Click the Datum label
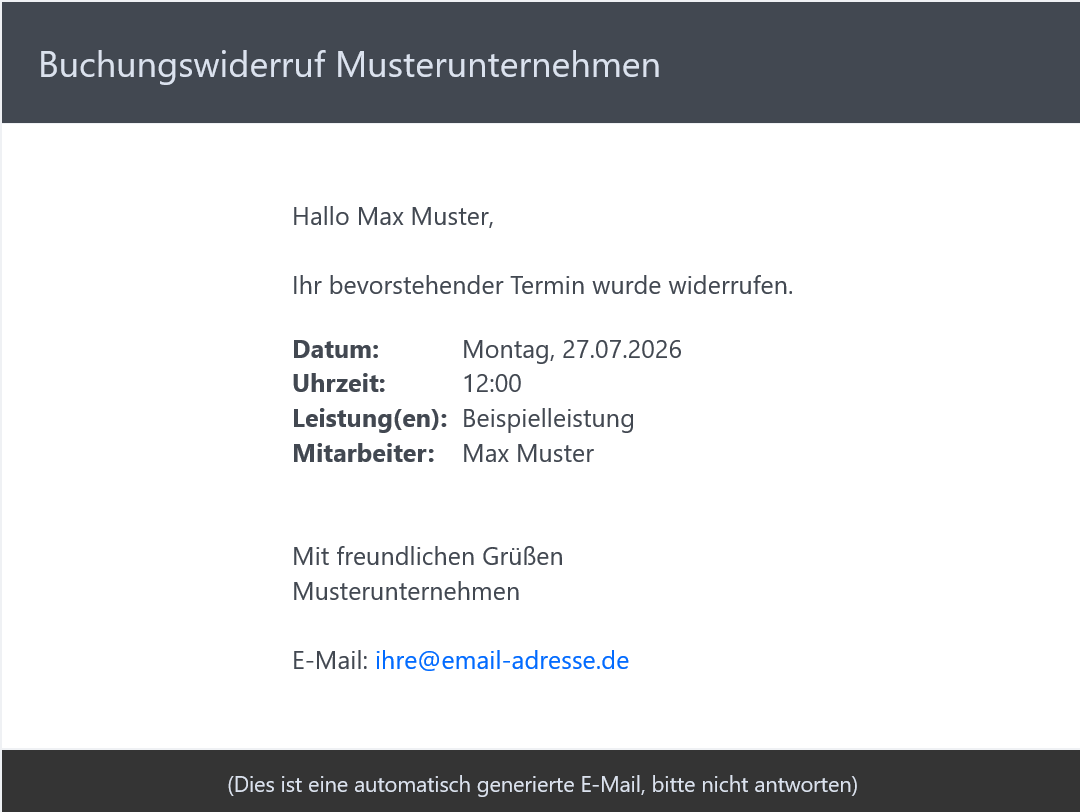 click(335, 349)
